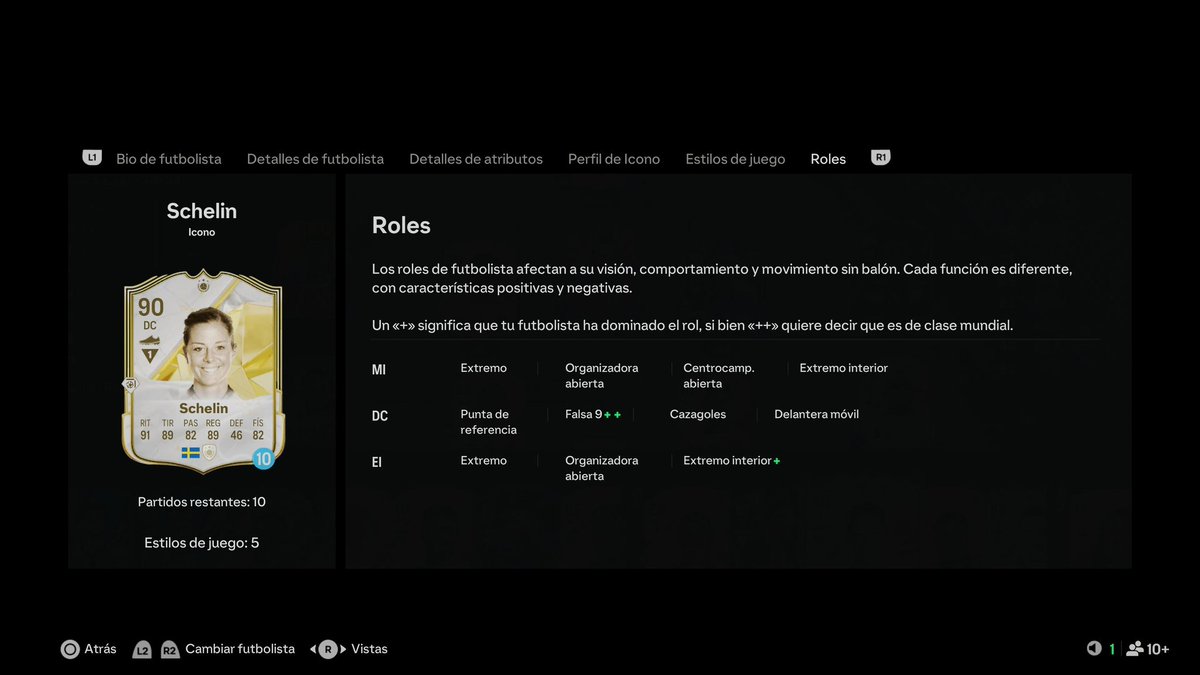Switch to Detalles de futbolista tab
The width and height of the screenshot is (1200, 675).
[x=315, y=159]
